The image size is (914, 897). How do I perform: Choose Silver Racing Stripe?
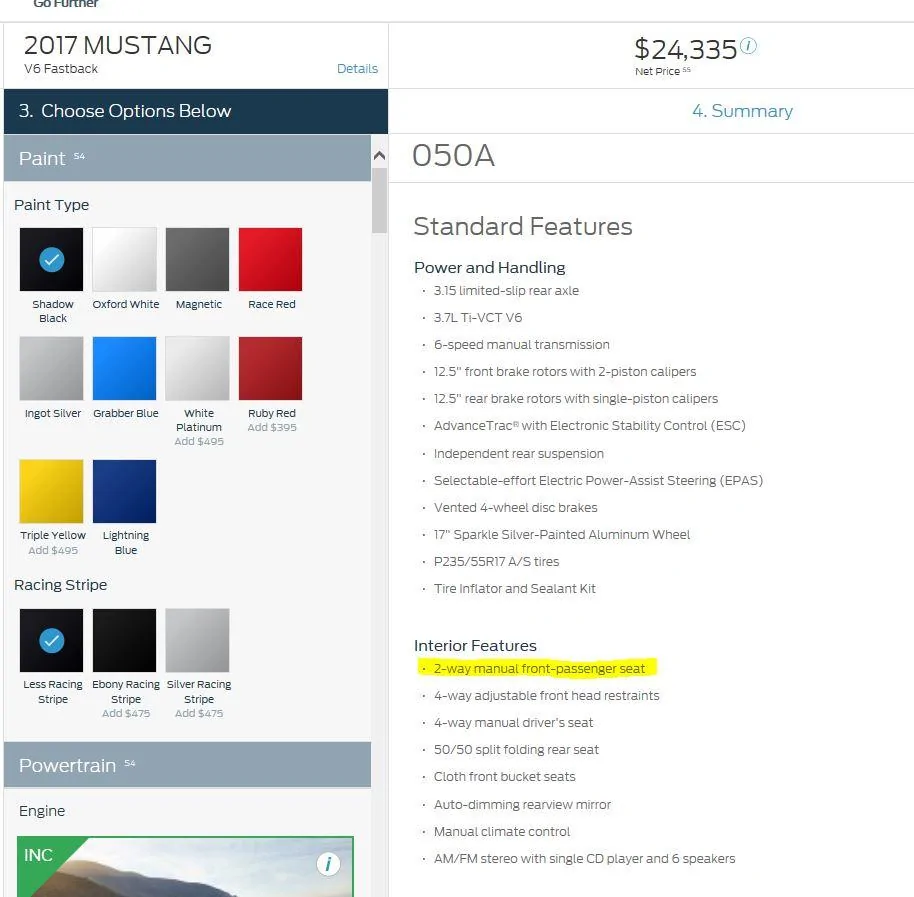click(x=197, y=641)
